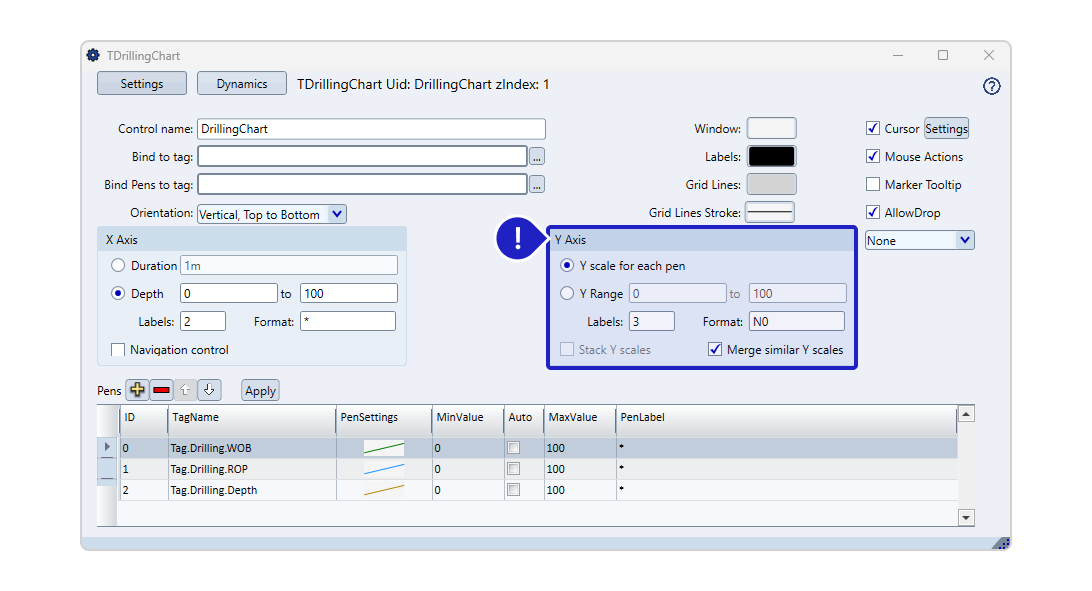1092x591 pixels.
Task: Click the move pen down arrow
Action: point(209,390)
